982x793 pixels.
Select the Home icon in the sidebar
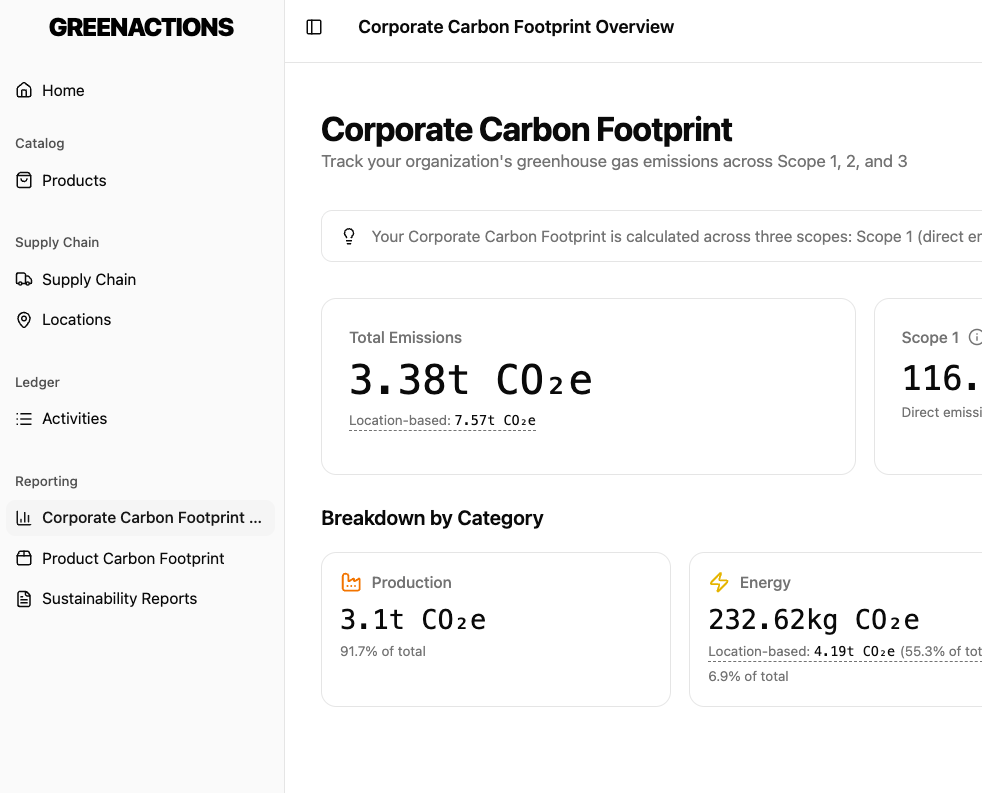(x=23, y=90)
